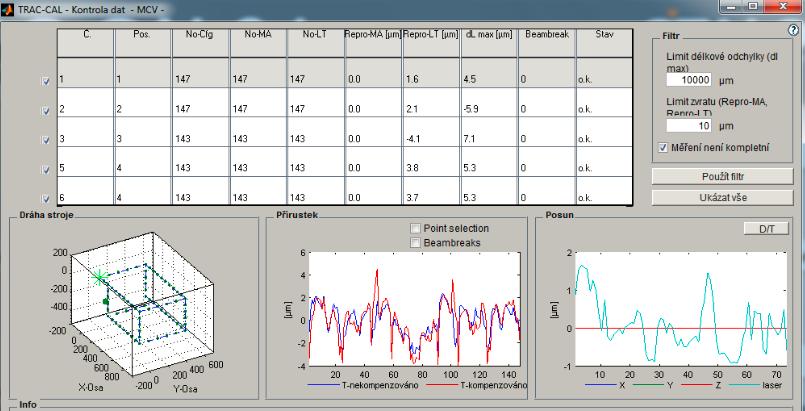The image size is (805, 411).
Task: Toggle the checkbox for row 2
Action: point(46,110)
